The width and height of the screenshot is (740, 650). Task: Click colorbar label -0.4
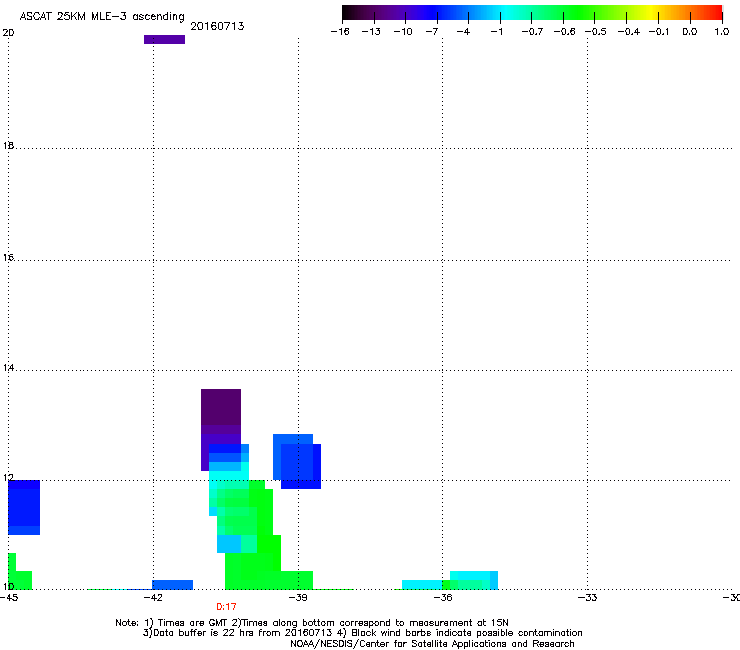pos(629,32)
